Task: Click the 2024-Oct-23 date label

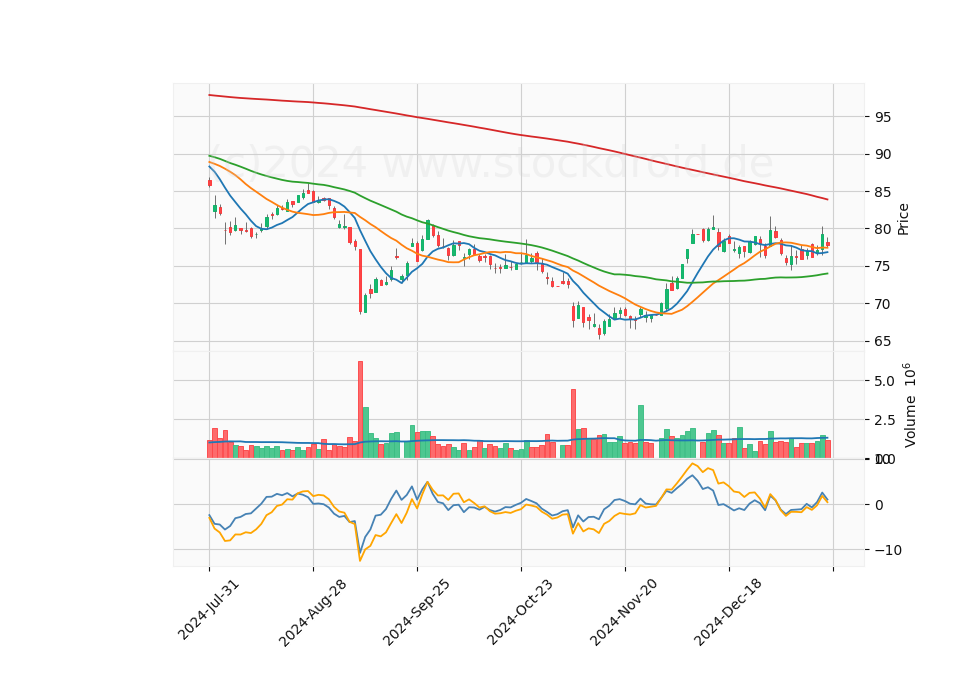Action: coord(520,612)
